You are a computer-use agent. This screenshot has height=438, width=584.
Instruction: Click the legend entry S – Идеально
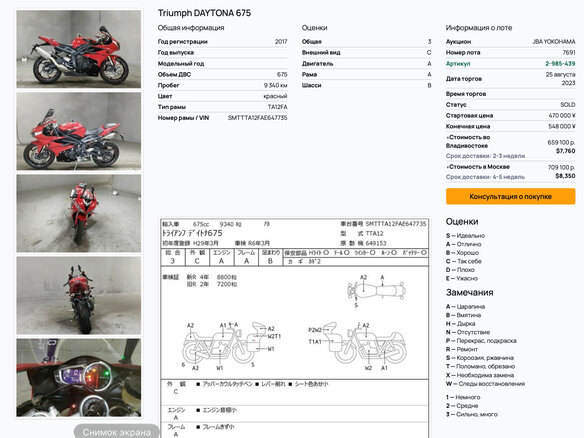click(x=465, y=236)
